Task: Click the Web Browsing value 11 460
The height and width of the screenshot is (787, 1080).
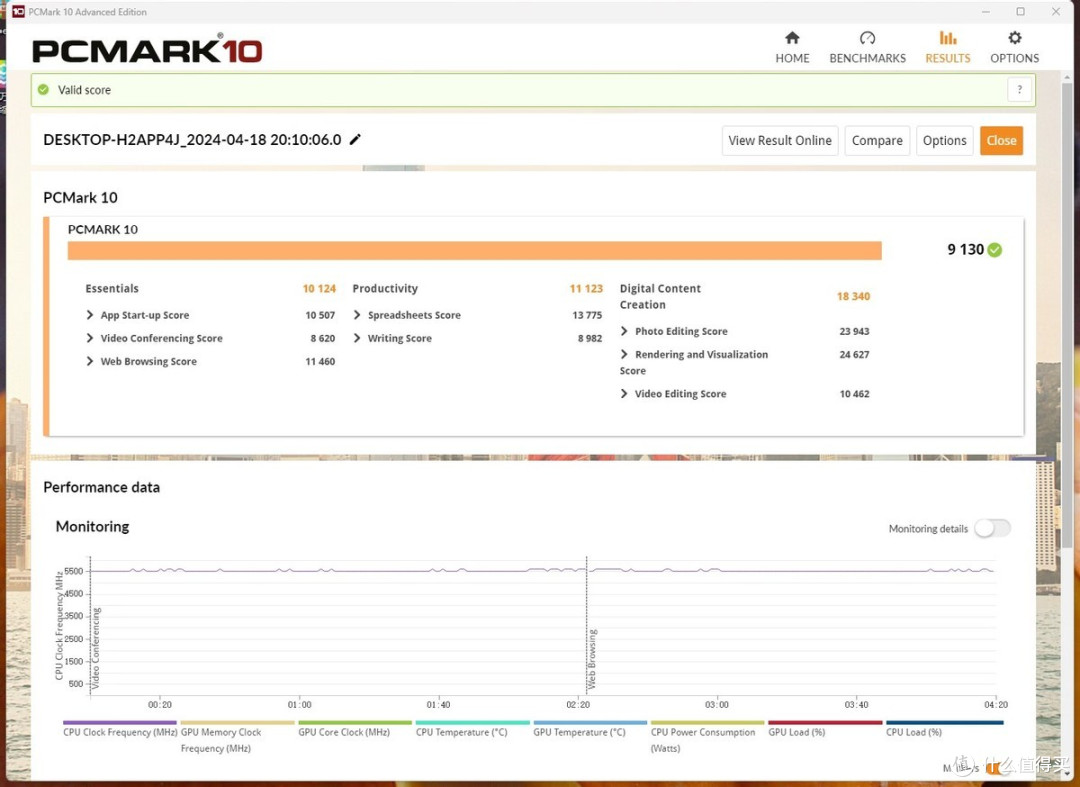Action: [320, 361]
